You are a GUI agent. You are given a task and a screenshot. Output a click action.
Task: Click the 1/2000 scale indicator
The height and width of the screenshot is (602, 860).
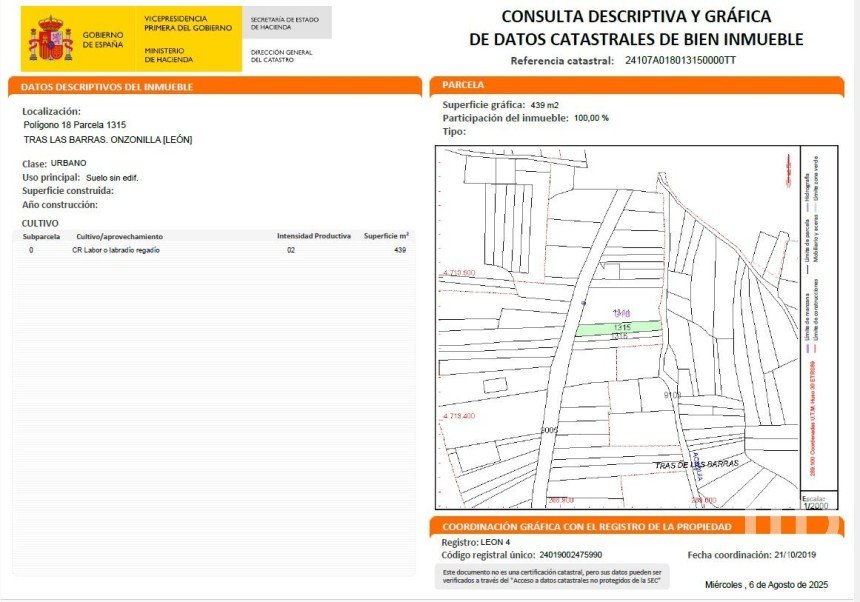tap(814, 504)
